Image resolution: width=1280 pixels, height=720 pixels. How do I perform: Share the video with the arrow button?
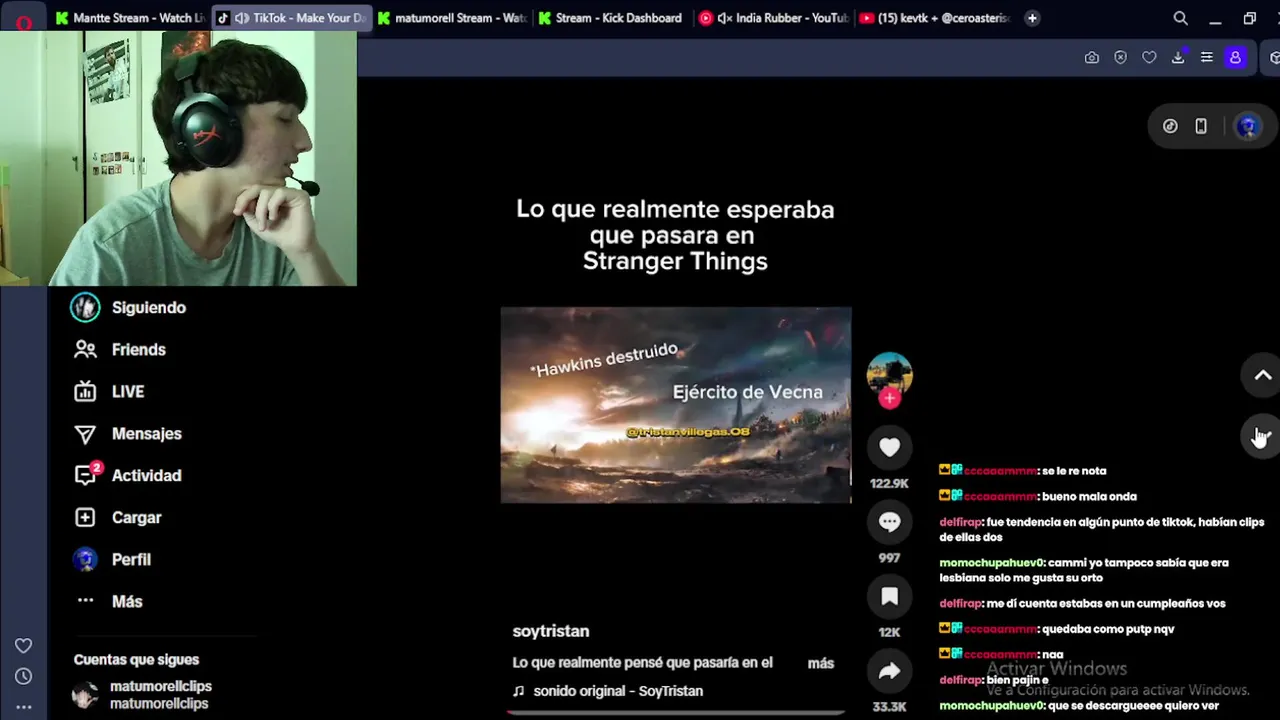(889, 671)
